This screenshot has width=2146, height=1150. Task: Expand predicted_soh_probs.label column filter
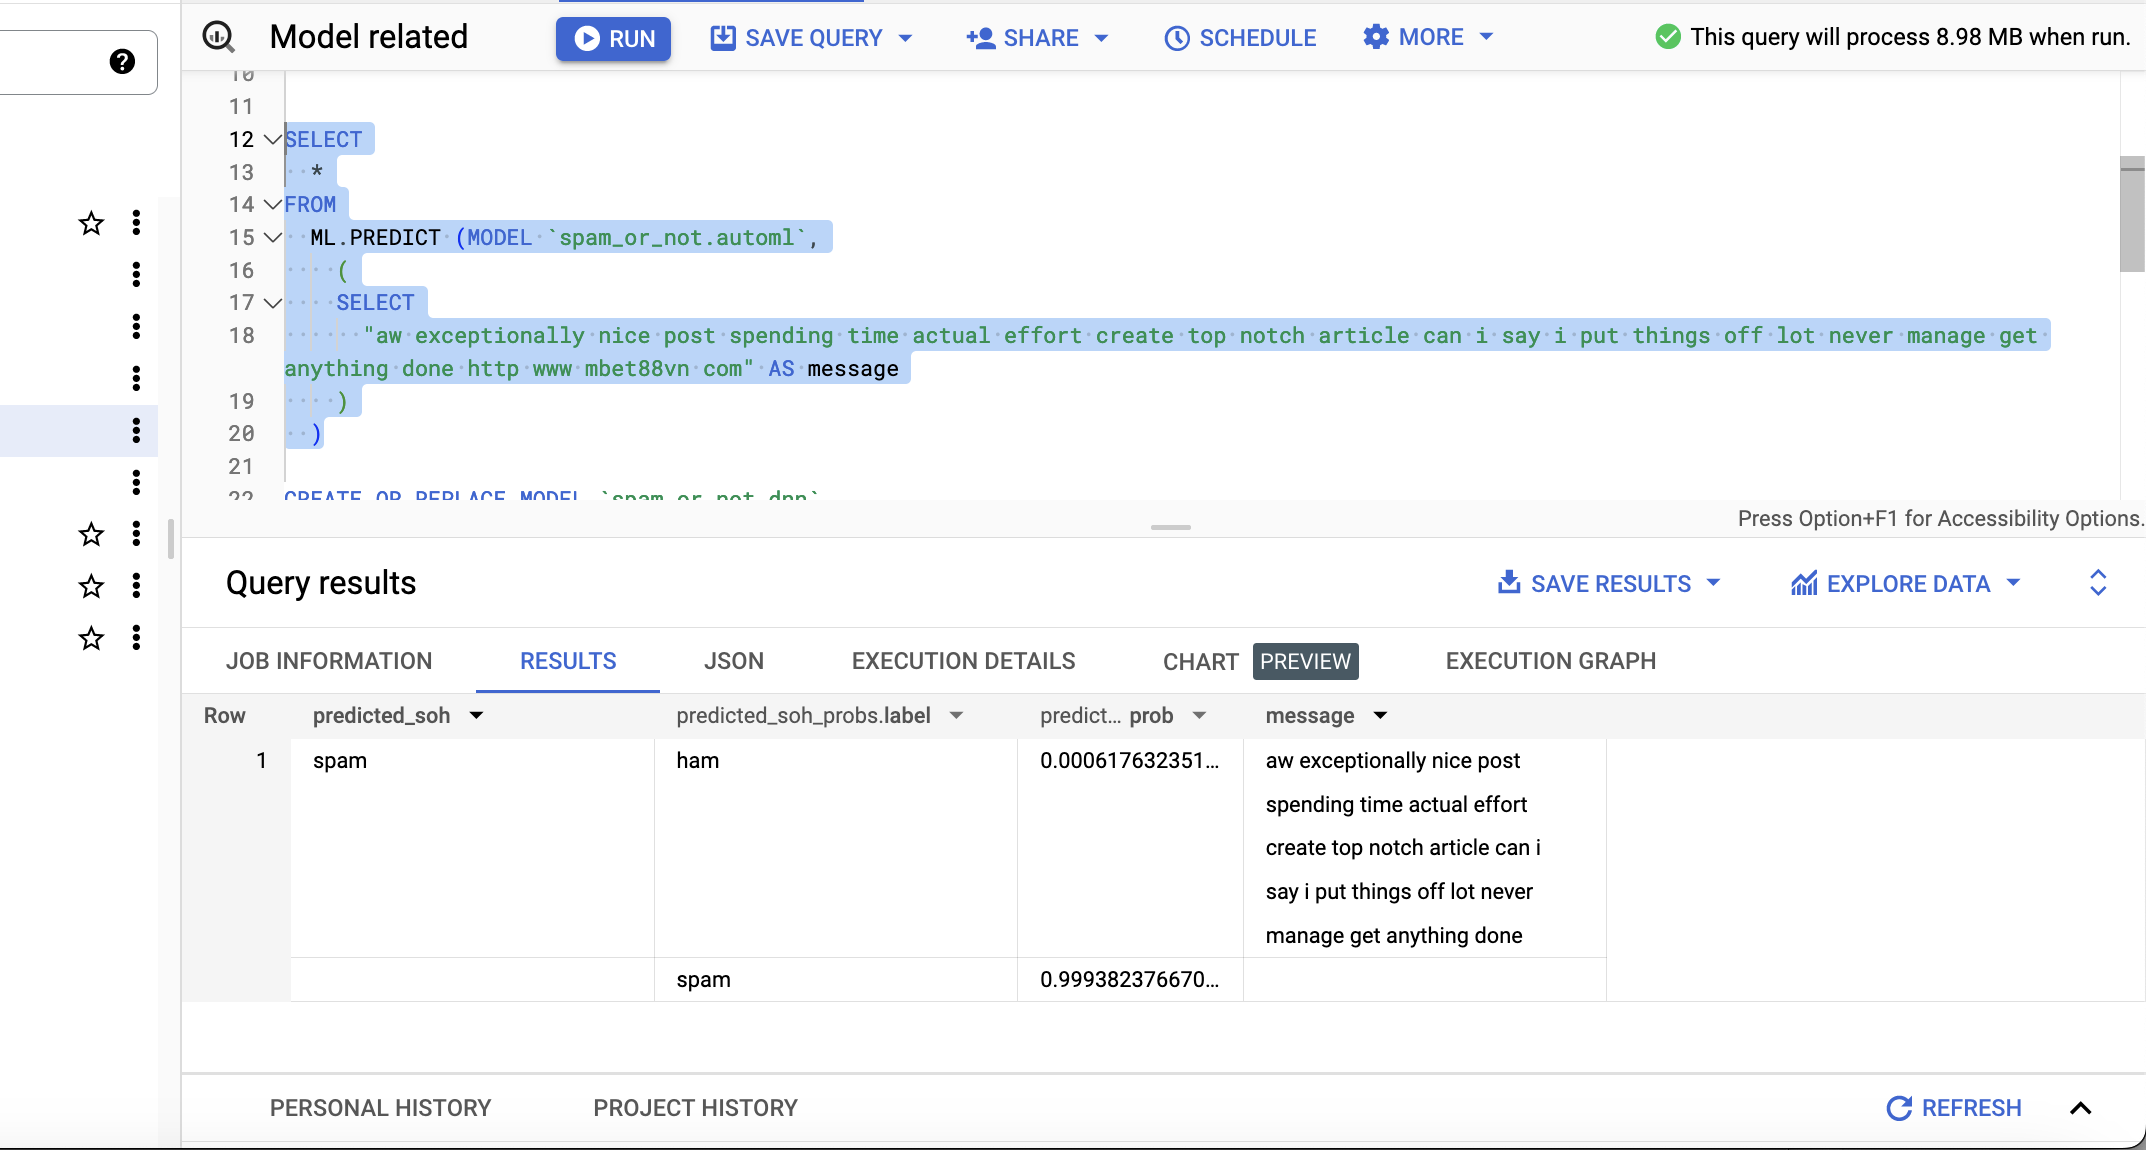click(957, 716)
